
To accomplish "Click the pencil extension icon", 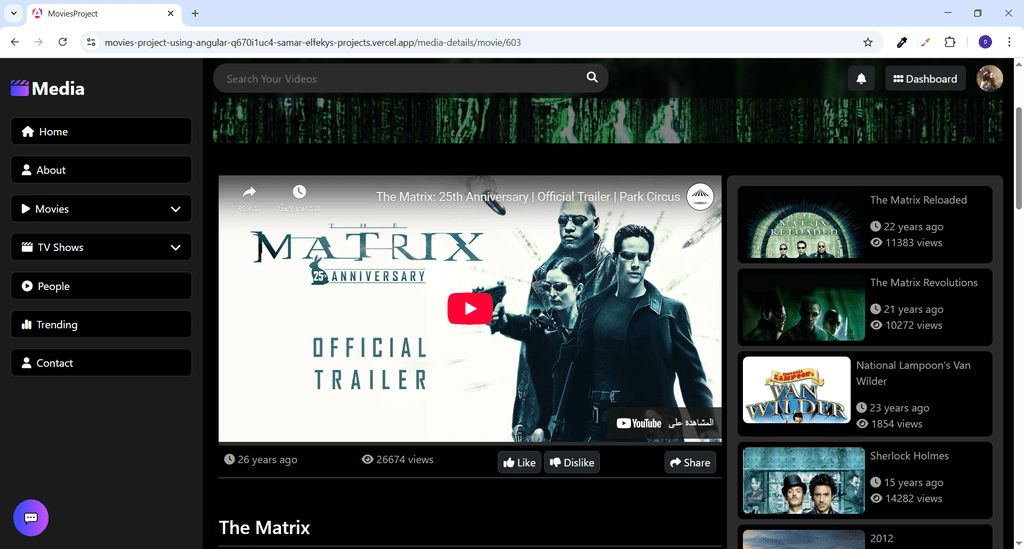I will point(925,42).
